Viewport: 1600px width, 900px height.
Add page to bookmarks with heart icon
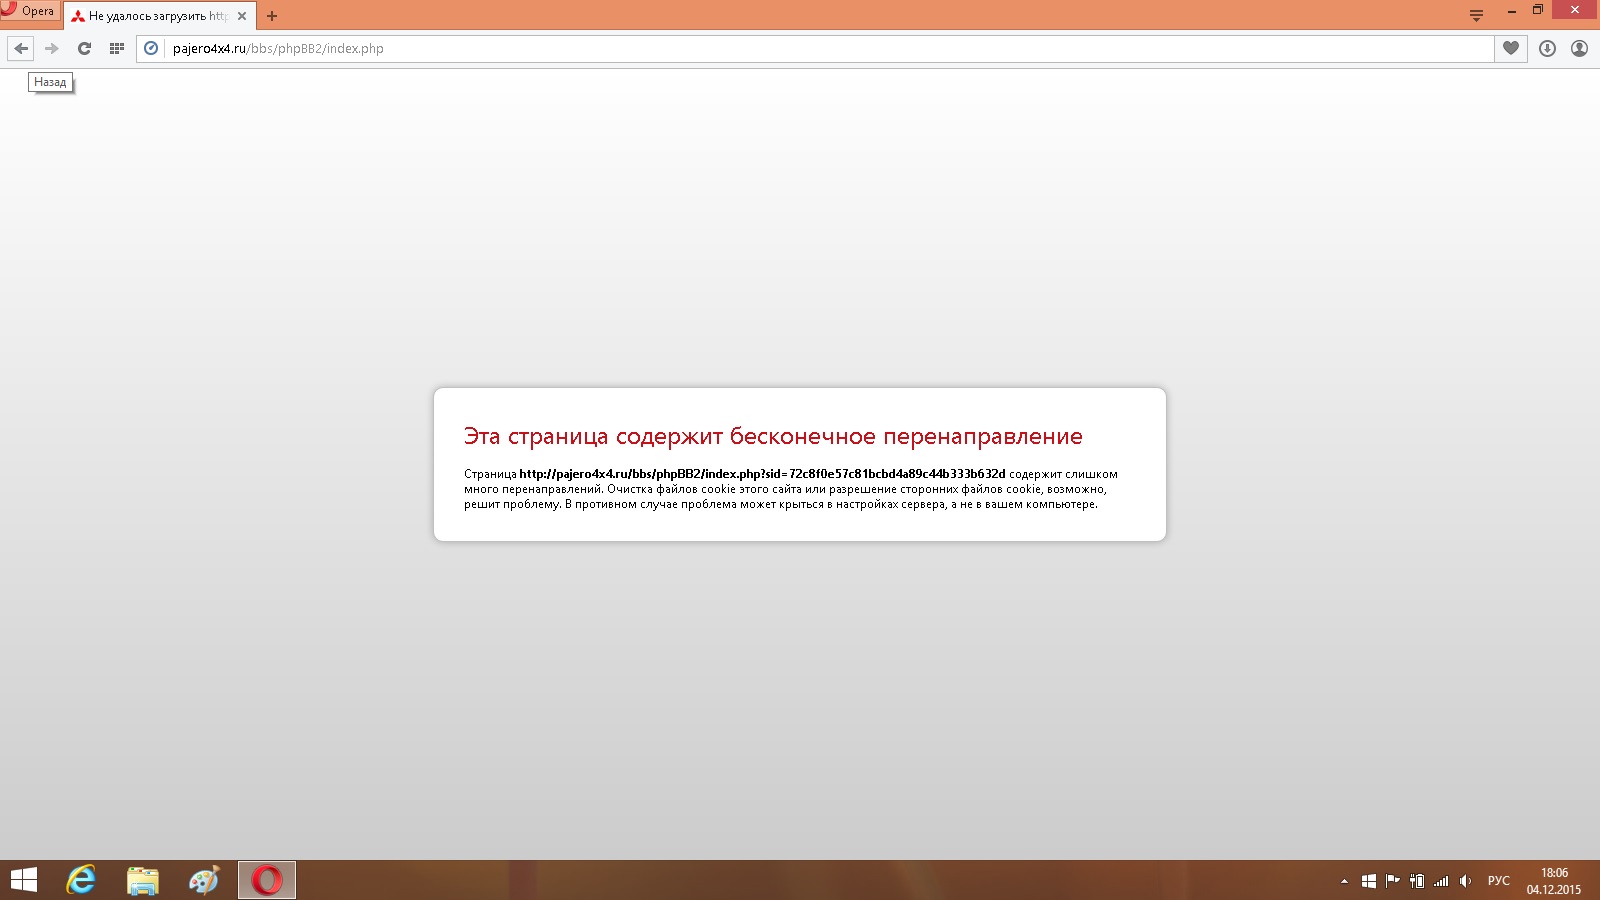1511,48
